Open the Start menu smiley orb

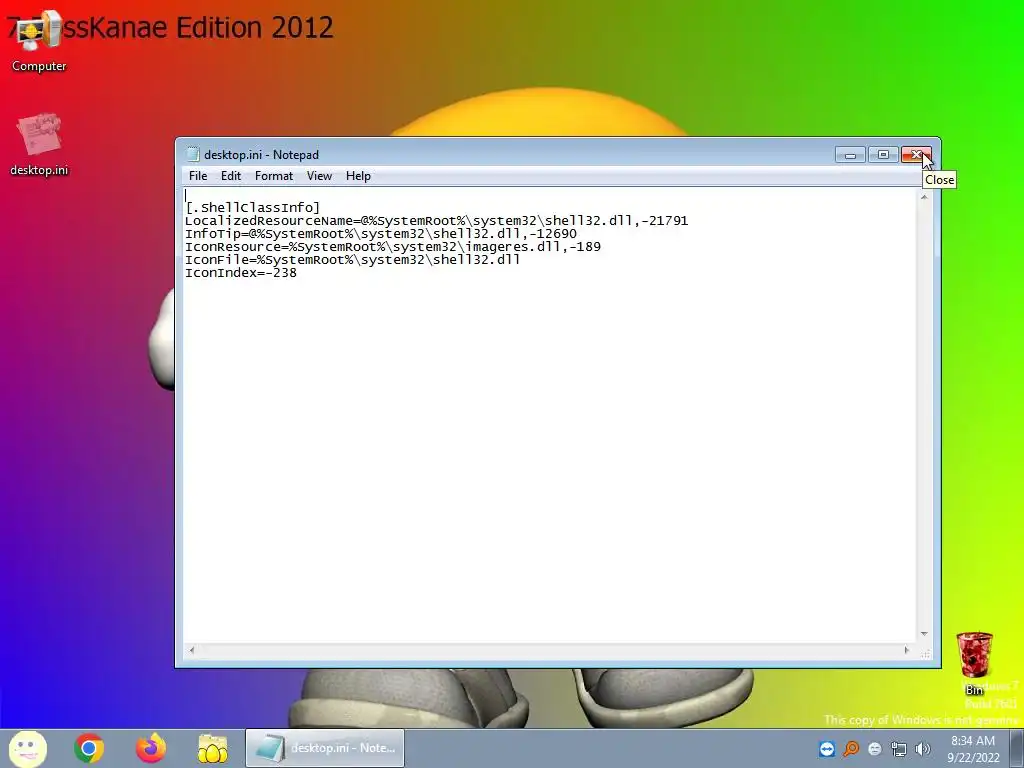click(x=28, y=748)
